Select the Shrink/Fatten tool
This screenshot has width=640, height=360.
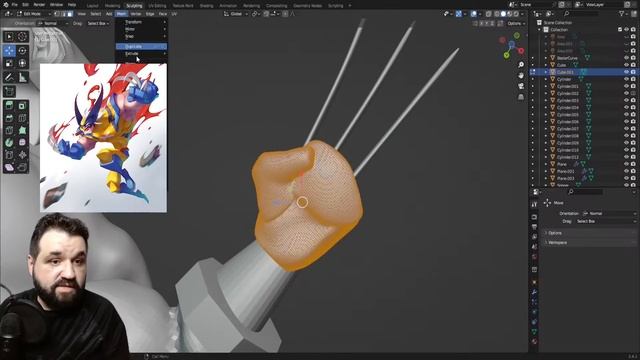coord(22,155)
